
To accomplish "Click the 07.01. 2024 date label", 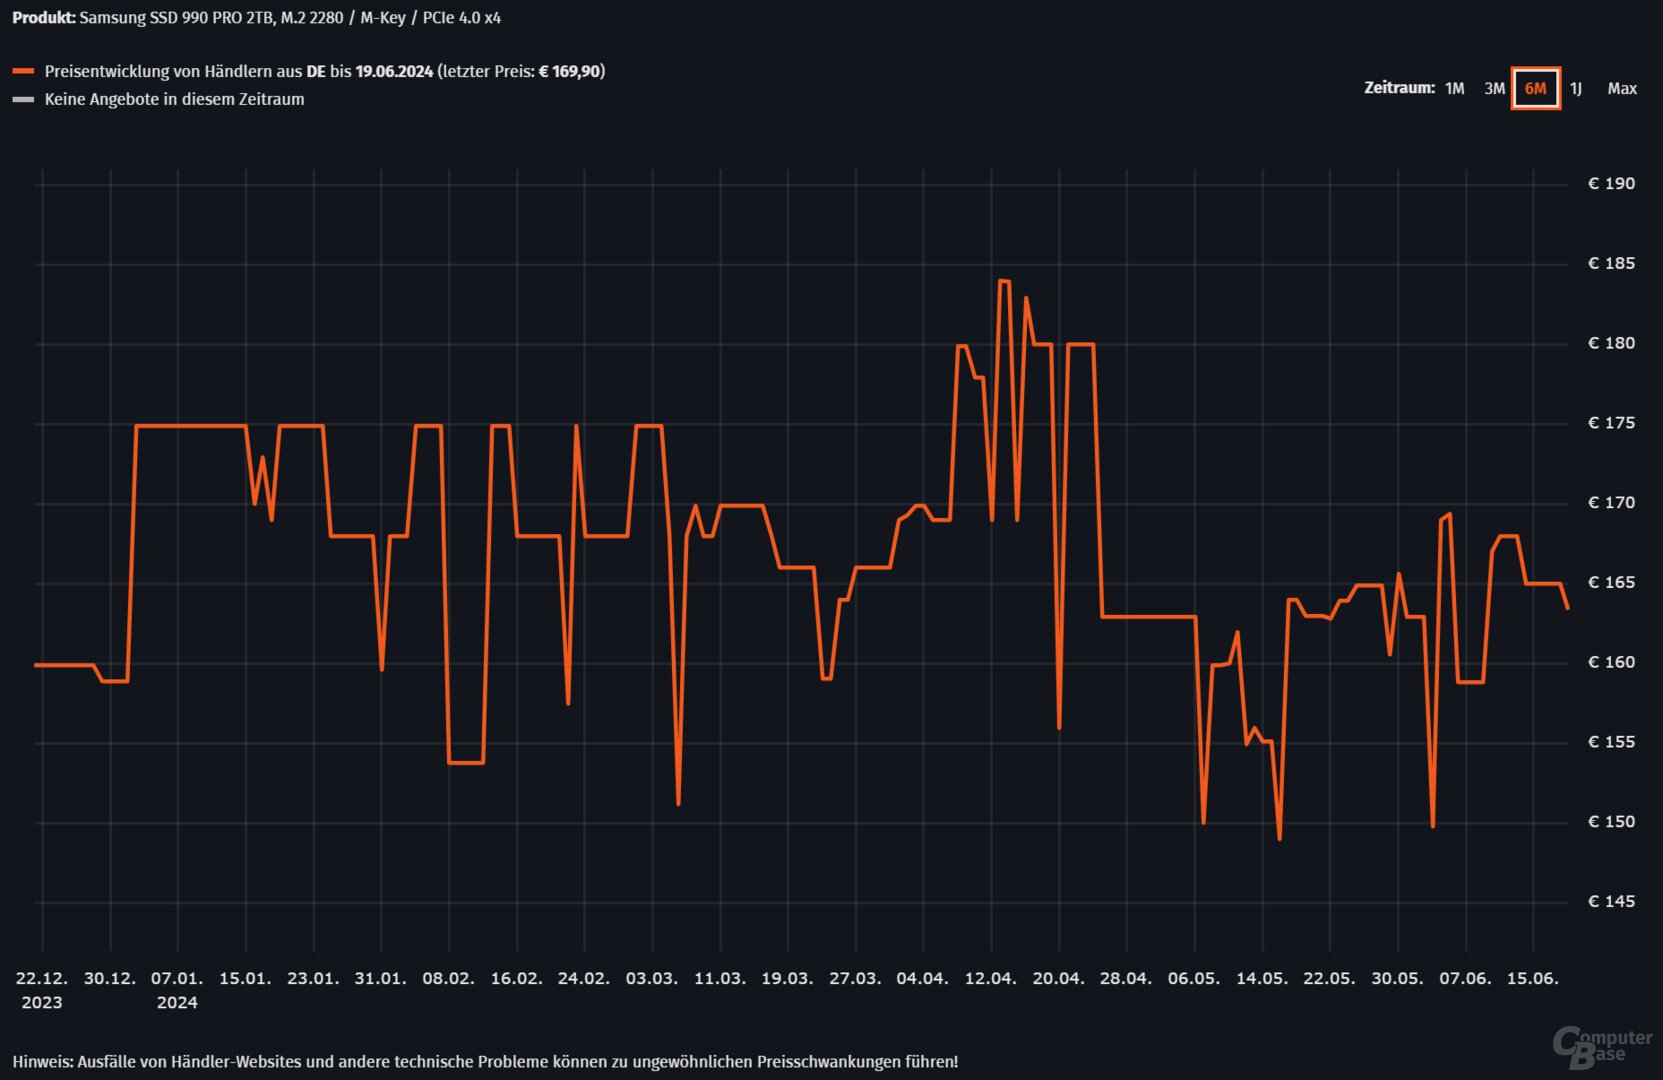I will point(177,990).
